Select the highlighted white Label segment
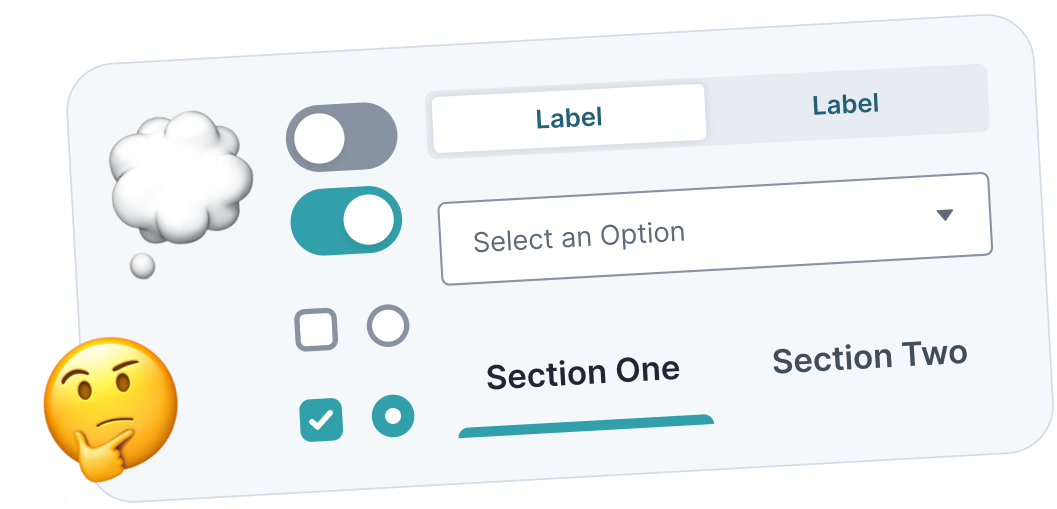Viewport: 1057px width, 509px height. (569, 118)
